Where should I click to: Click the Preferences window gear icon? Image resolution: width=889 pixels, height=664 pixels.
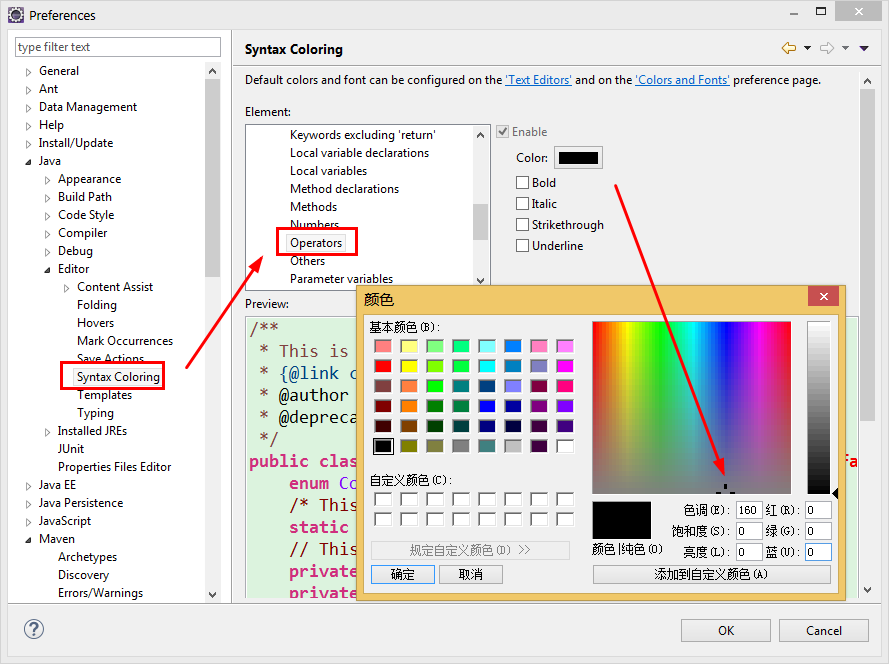pos(16,15)
